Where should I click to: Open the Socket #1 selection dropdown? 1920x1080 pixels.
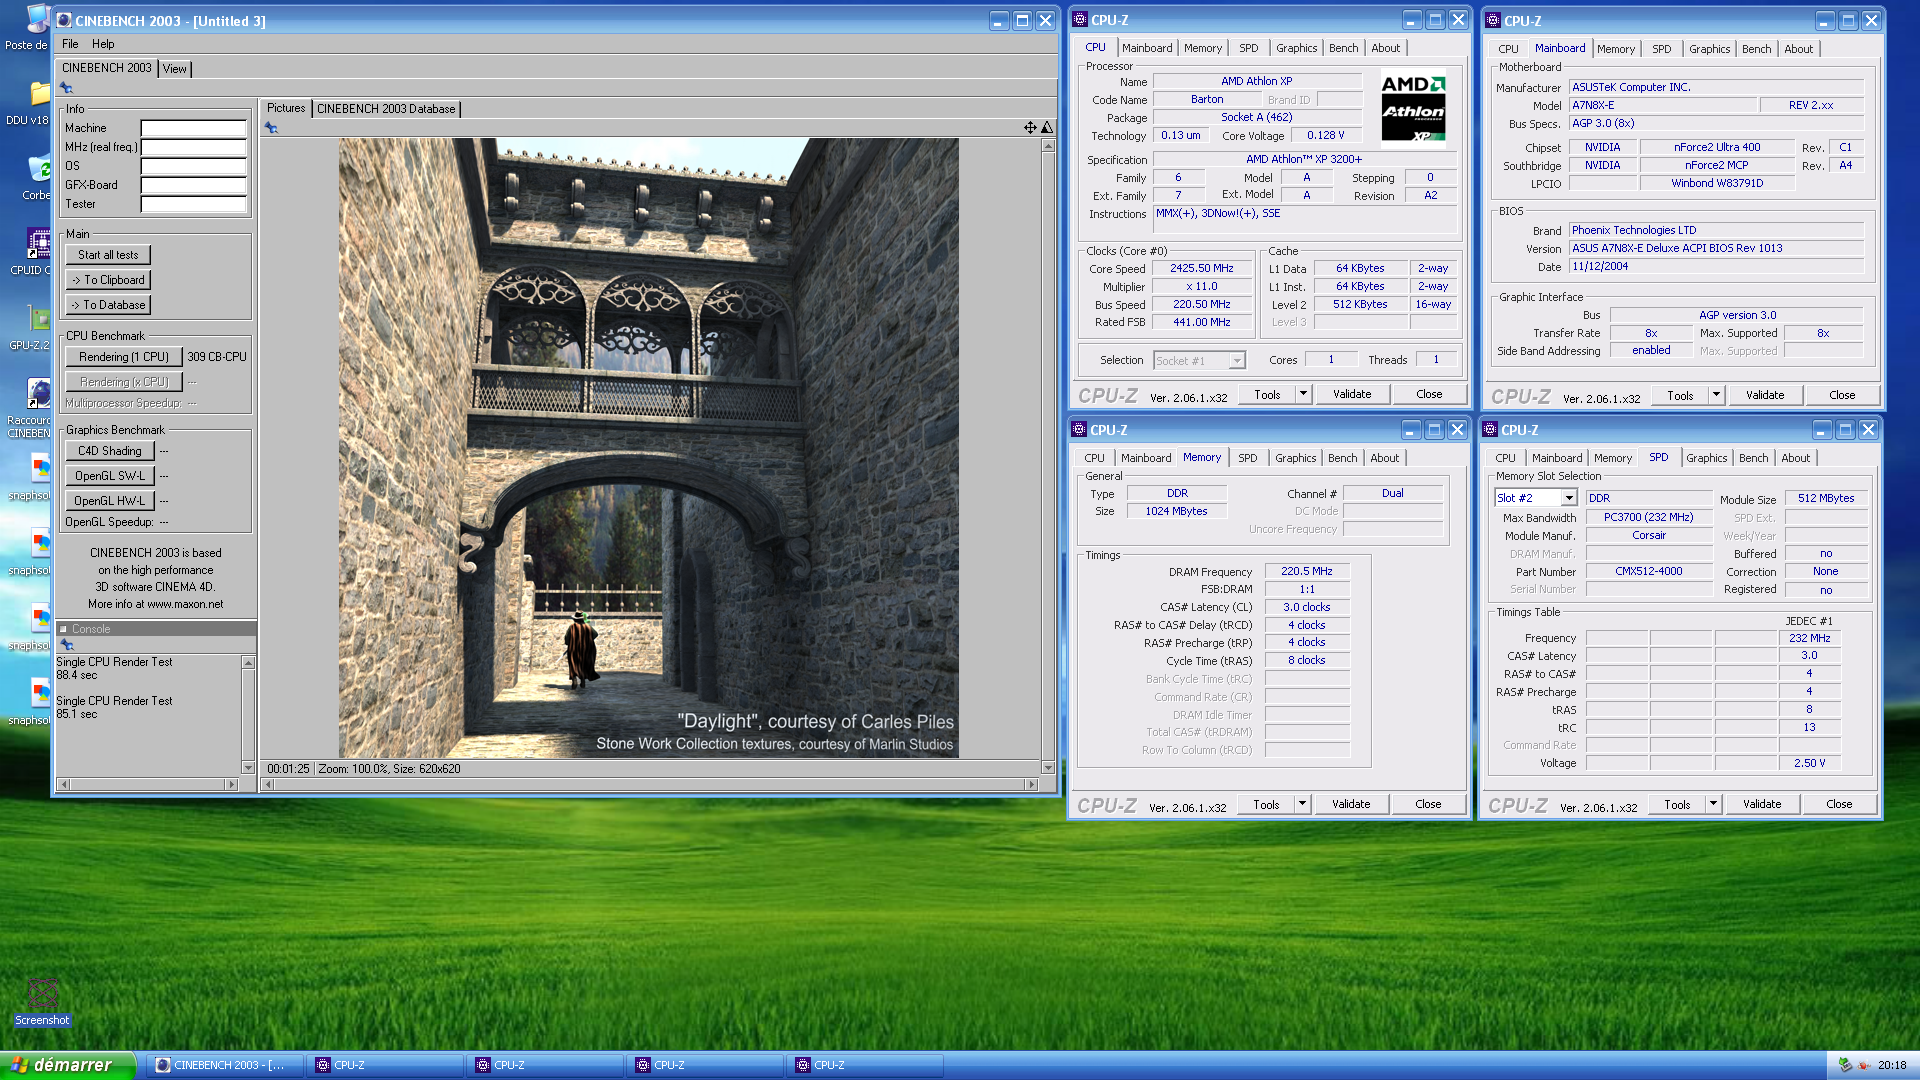pos(1237,361)
